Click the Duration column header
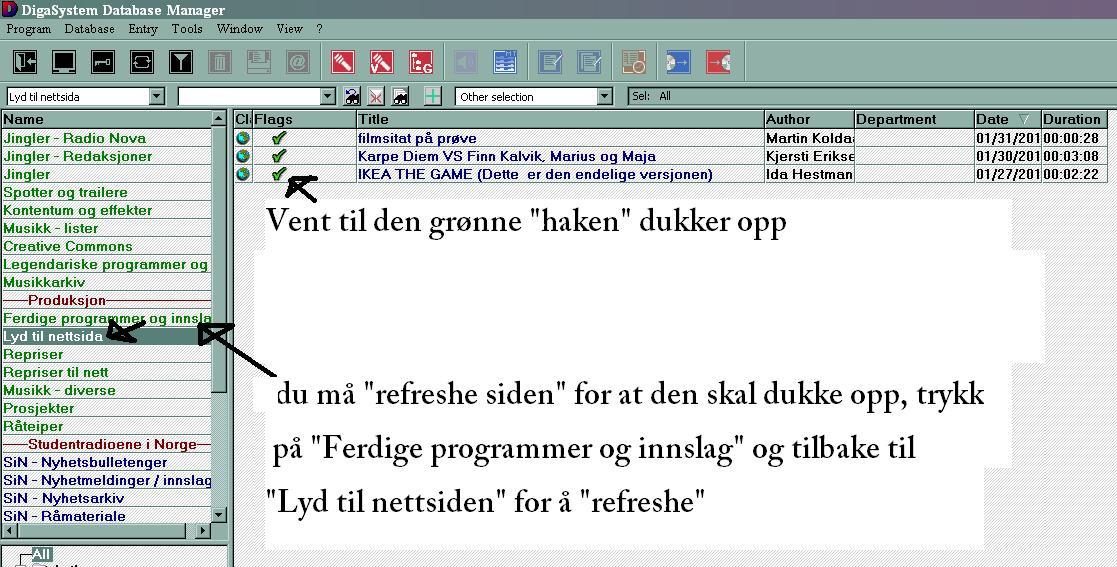The width and height of the screenshot is (1117, 567). point(1074,119)
